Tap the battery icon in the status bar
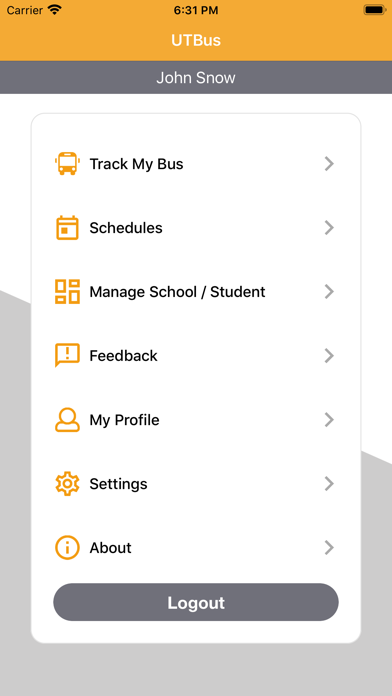 (x=374, y=10)
